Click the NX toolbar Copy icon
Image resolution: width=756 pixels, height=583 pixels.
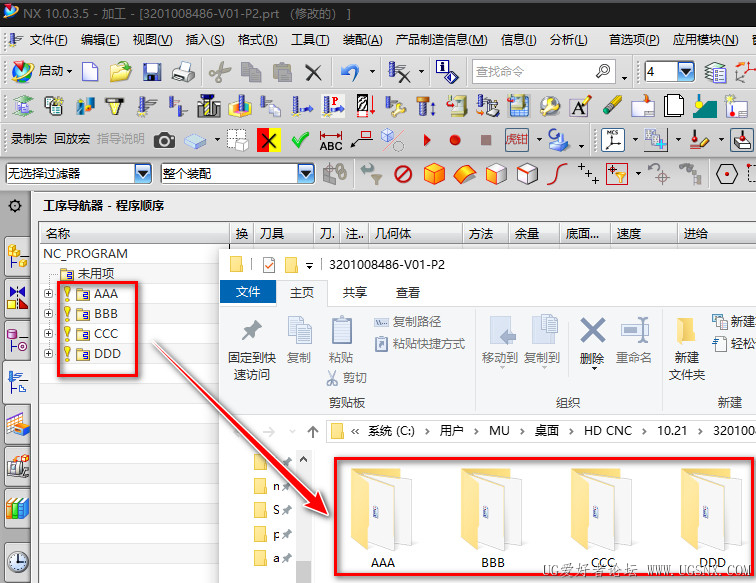coord(251,72)
